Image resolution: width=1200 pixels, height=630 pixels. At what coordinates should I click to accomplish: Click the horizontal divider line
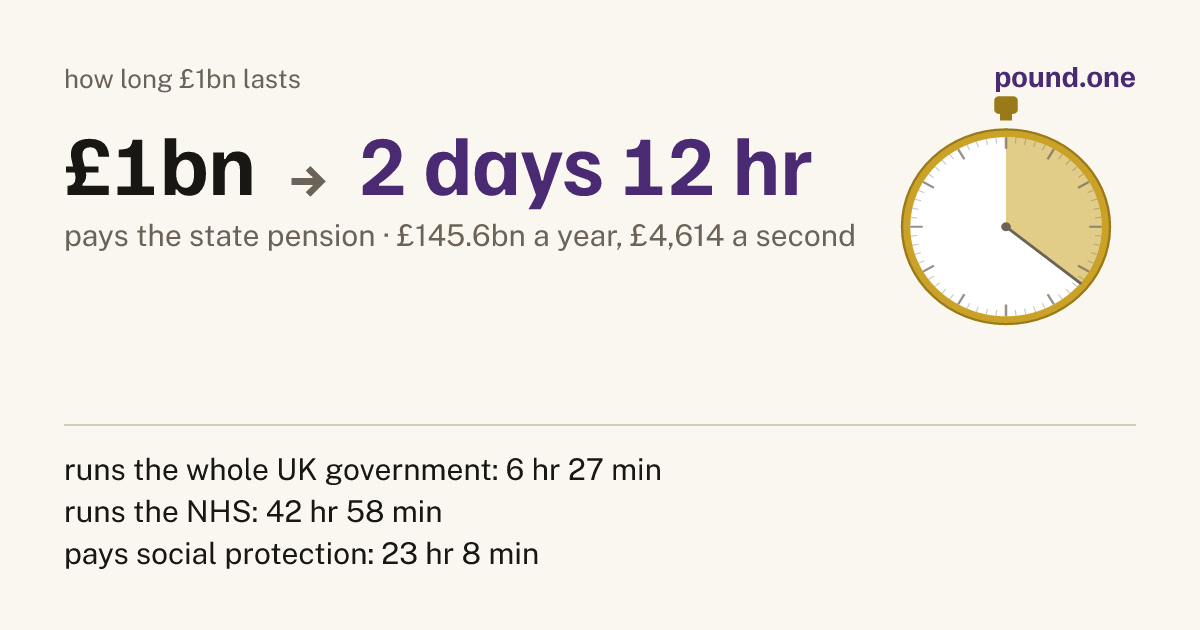[x=600, y=425]
